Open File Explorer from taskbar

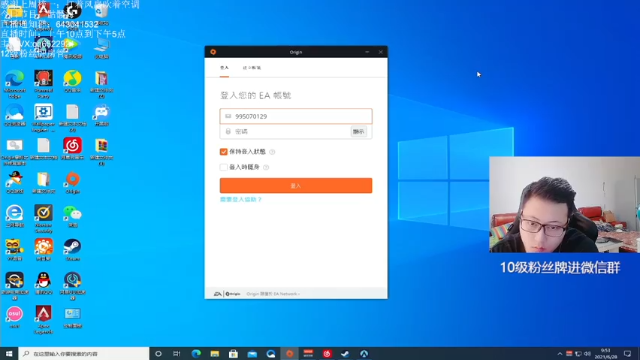pos(215,353)
